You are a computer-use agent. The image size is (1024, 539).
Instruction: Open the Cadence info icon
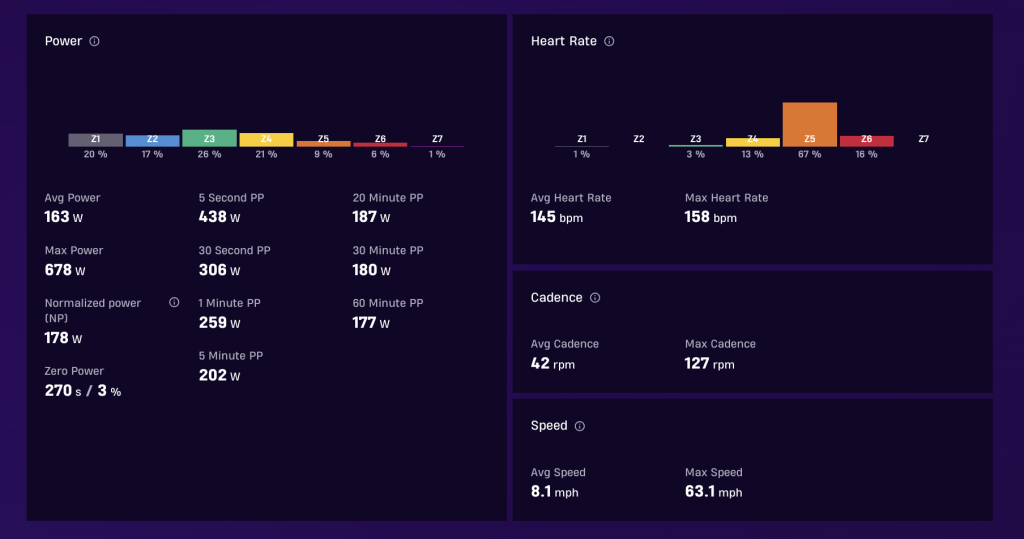coord(594,298)
